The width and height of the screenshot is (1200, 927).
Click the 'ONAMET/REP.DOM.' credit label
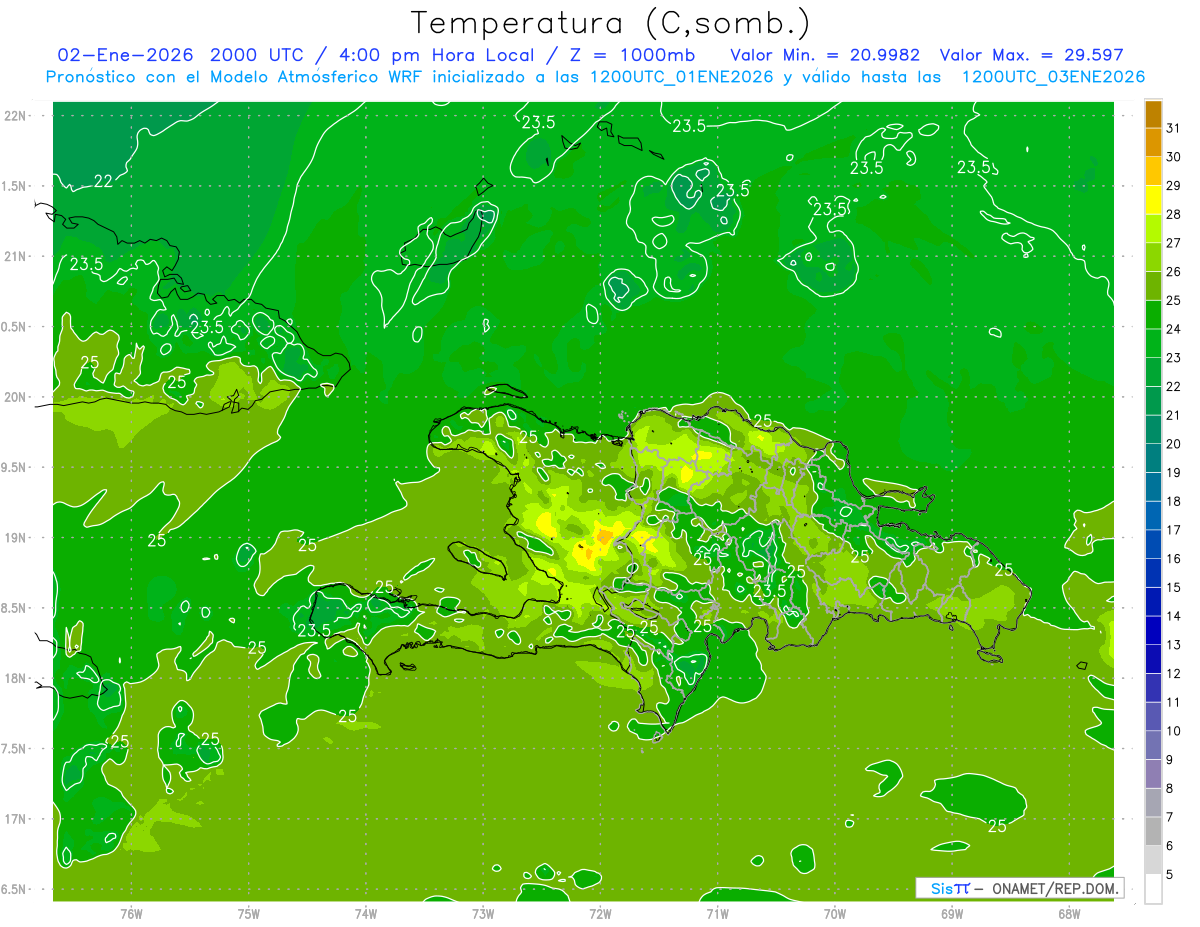coord(1053,888)
